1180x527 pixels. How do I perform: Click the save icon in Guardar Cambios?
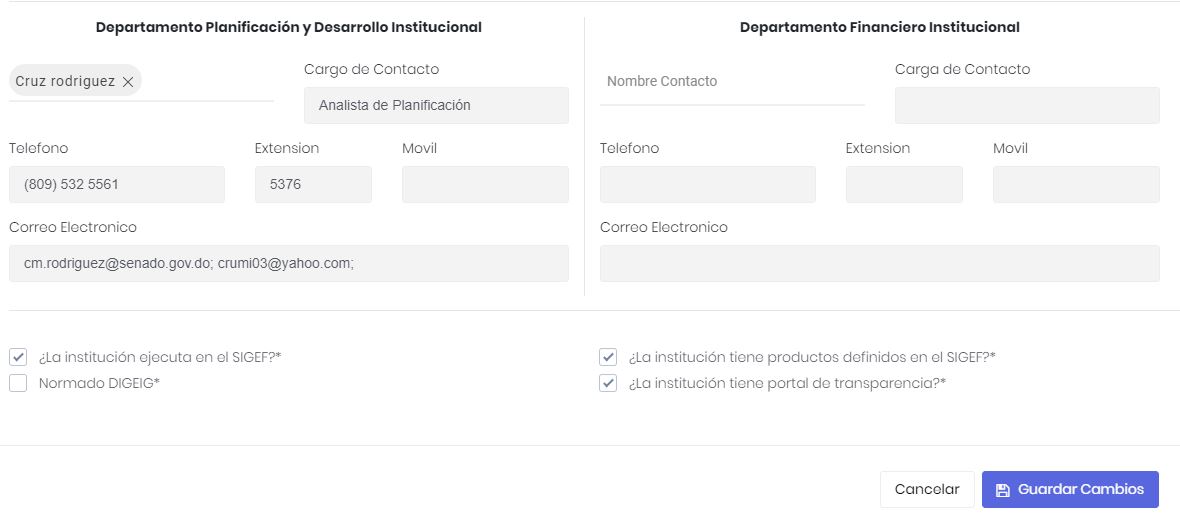click(1002, 490)
